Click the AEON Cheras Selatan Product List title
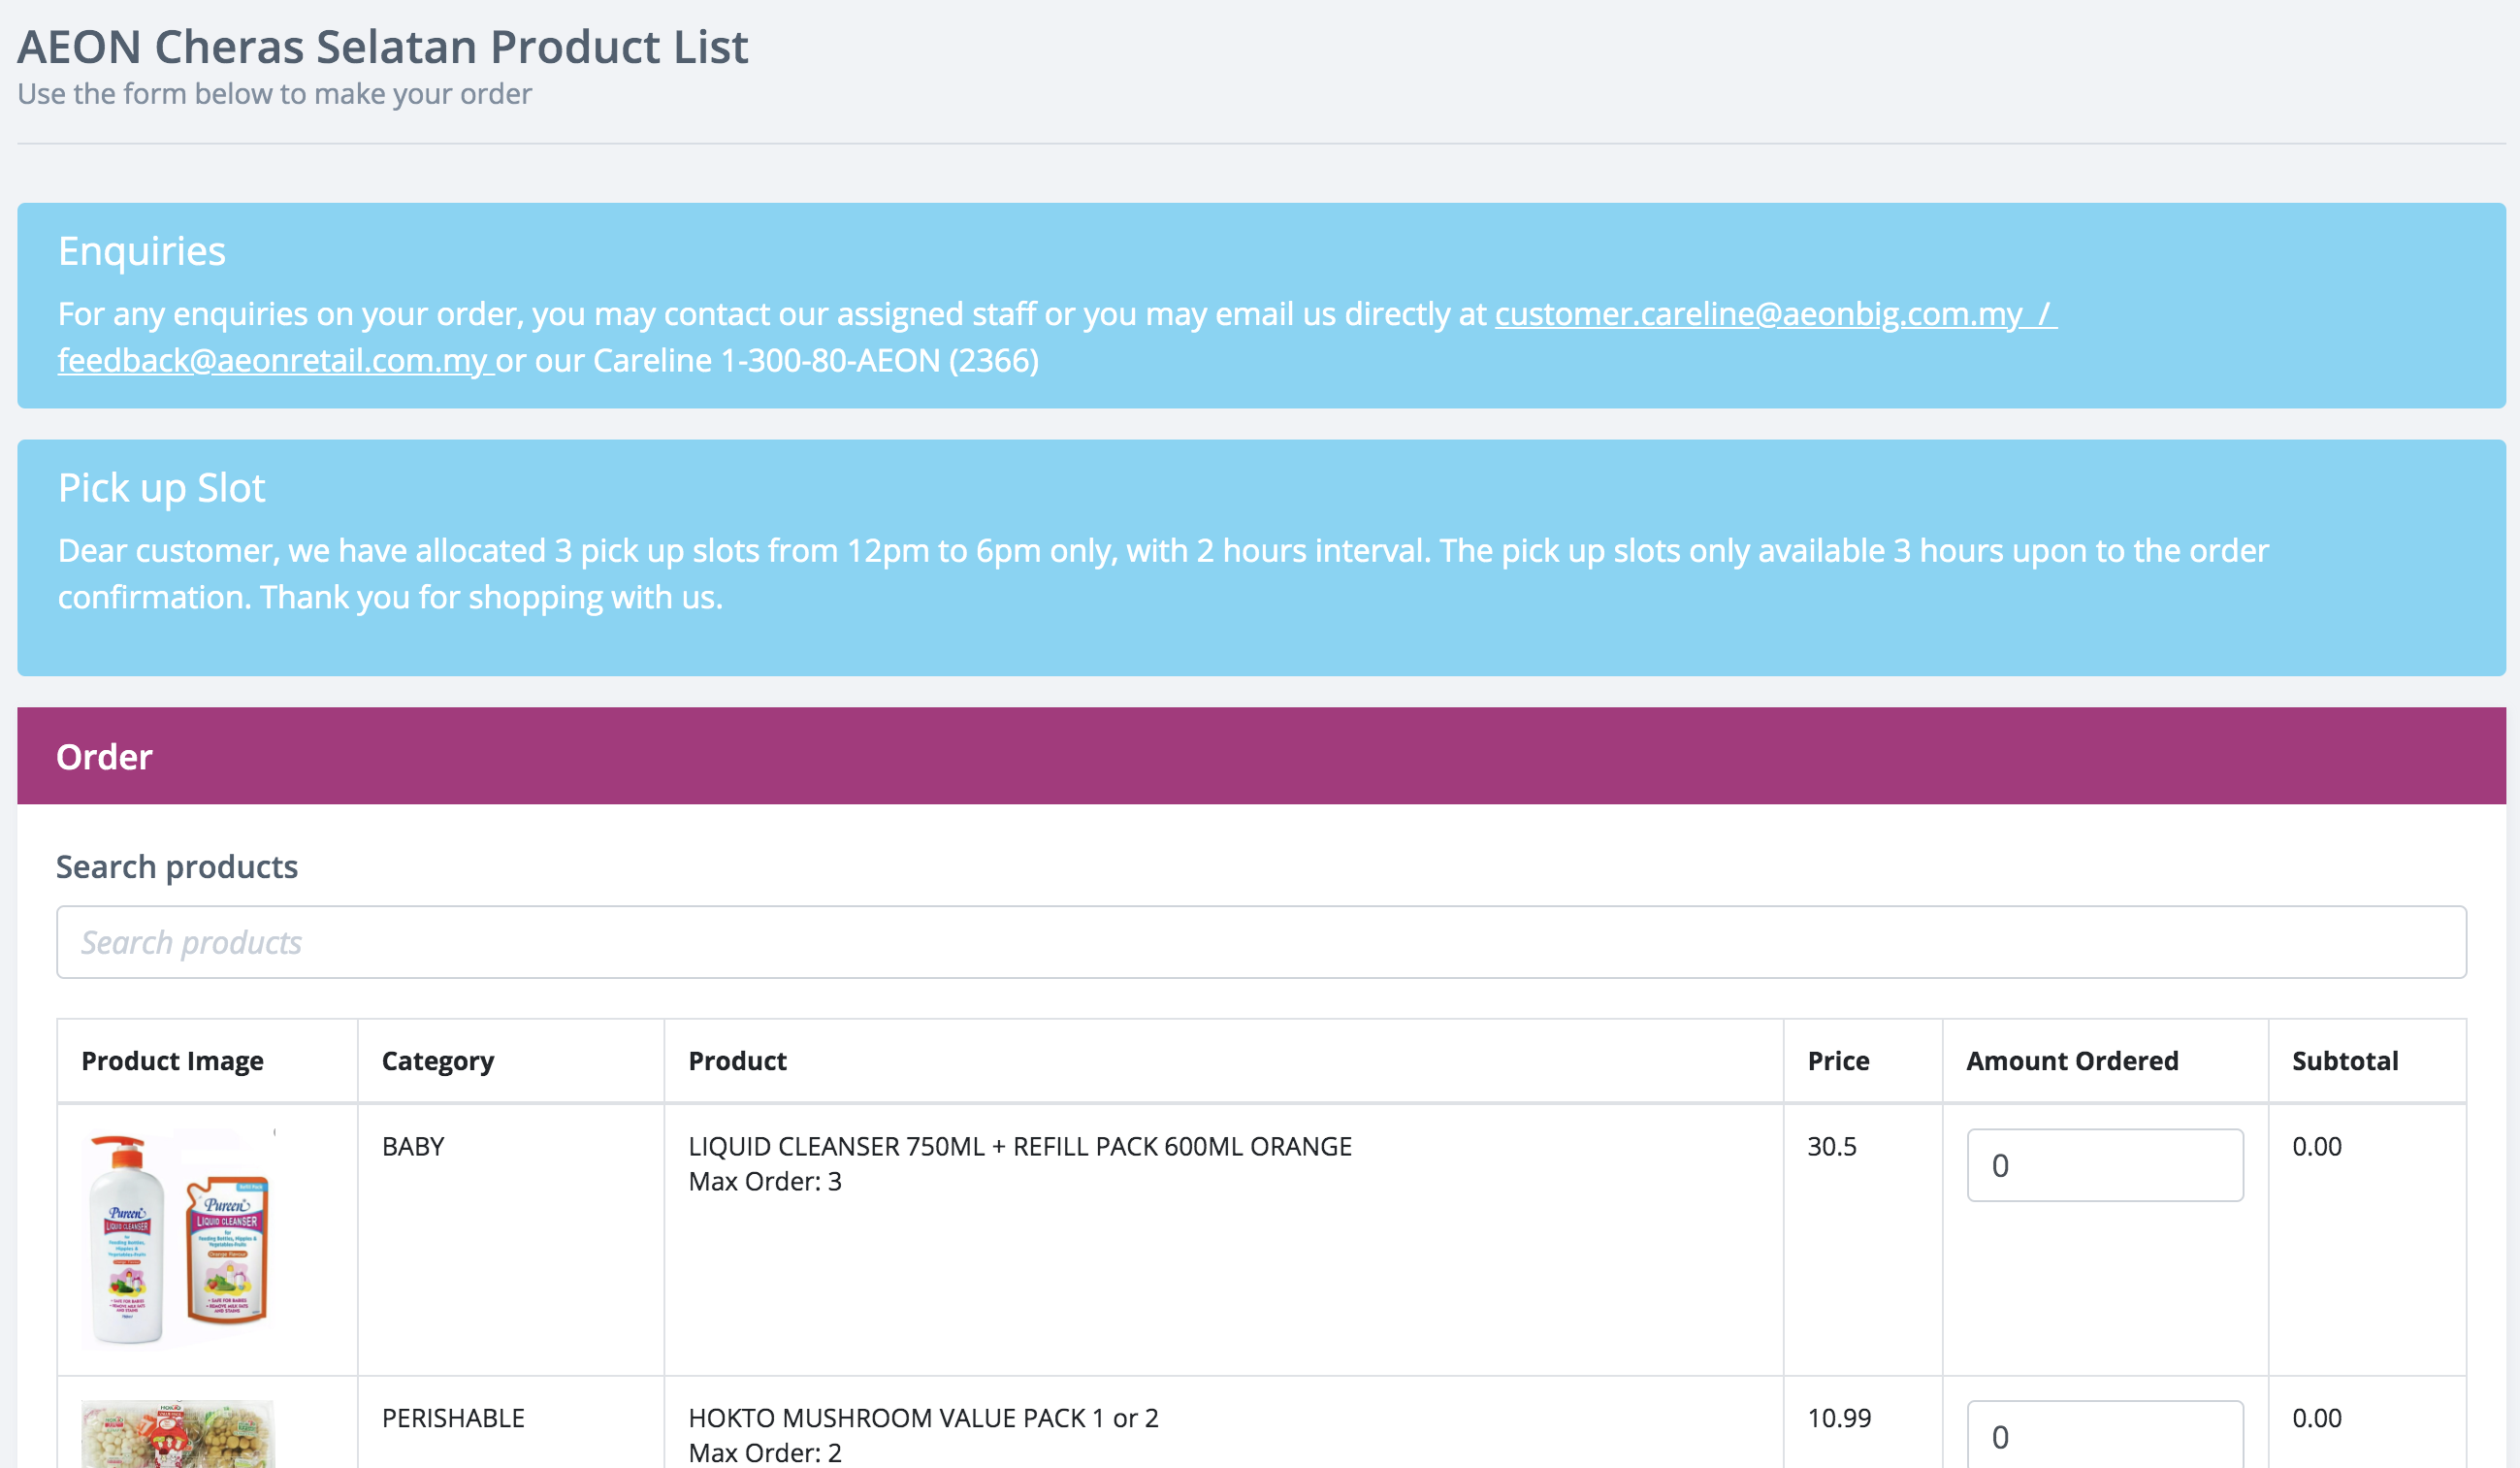This screenshot has height=1468, width=2520. coord(383,47)
